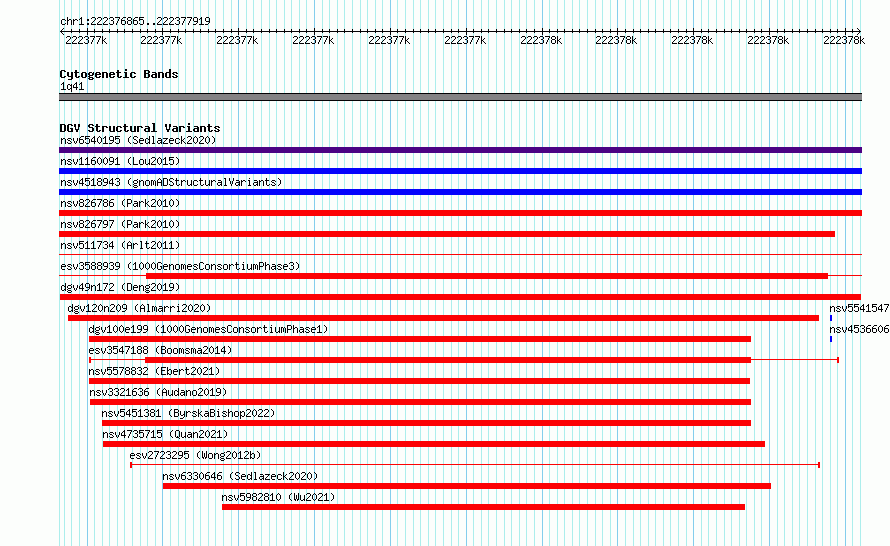The height and width of the screenshot is (546, 890).
Task: Select the dark purple nsv6540195 variant bar
Action: [x=460, y=150]
